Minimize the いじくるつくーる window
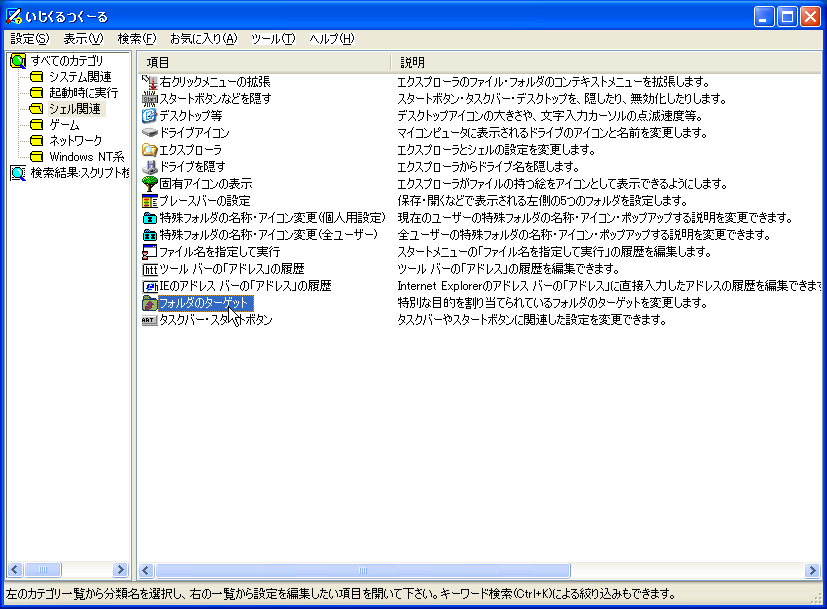The height and width of the screenshot is (609, 827). click(x=763, y=17)
